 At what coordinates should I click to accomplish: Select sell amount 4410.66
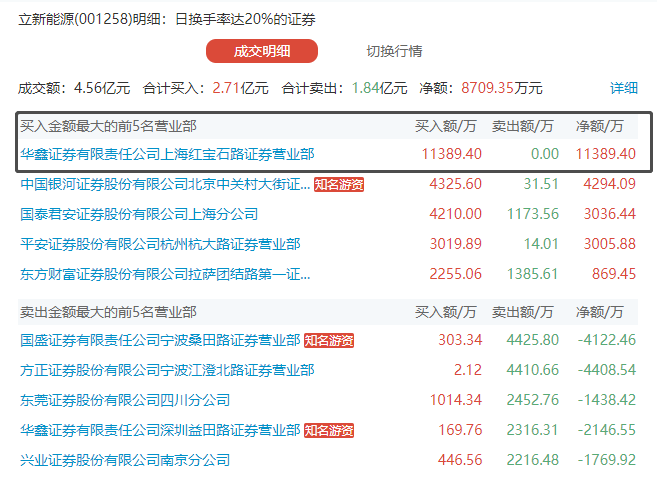[x=533, y=370]
